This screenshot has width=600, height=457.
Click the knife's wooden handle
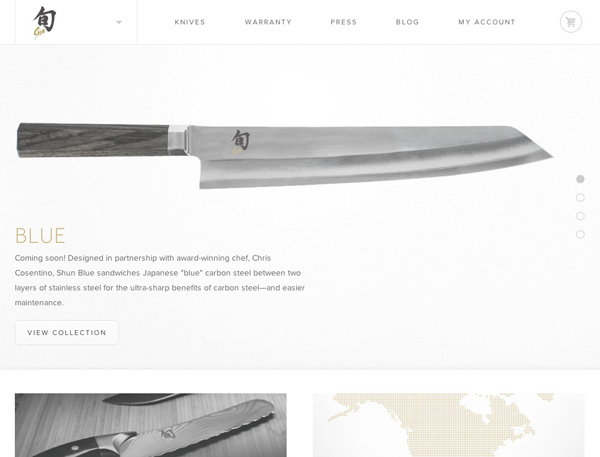click(93, 140)
